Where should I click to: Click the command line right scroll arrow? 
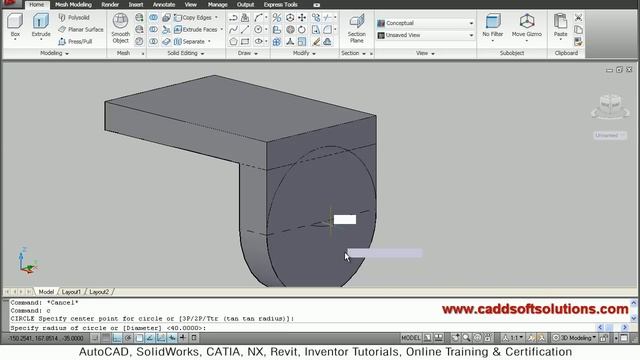point(624,327)
